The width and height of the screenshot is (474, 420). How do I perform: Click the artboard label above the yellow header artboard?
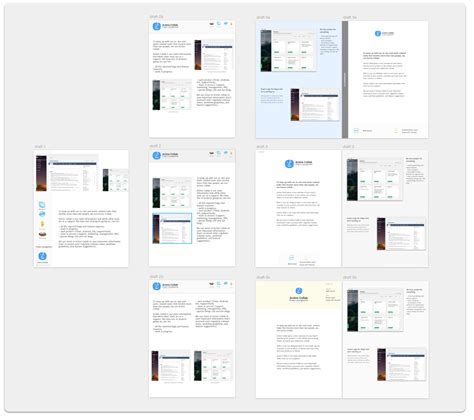[263, 277]
